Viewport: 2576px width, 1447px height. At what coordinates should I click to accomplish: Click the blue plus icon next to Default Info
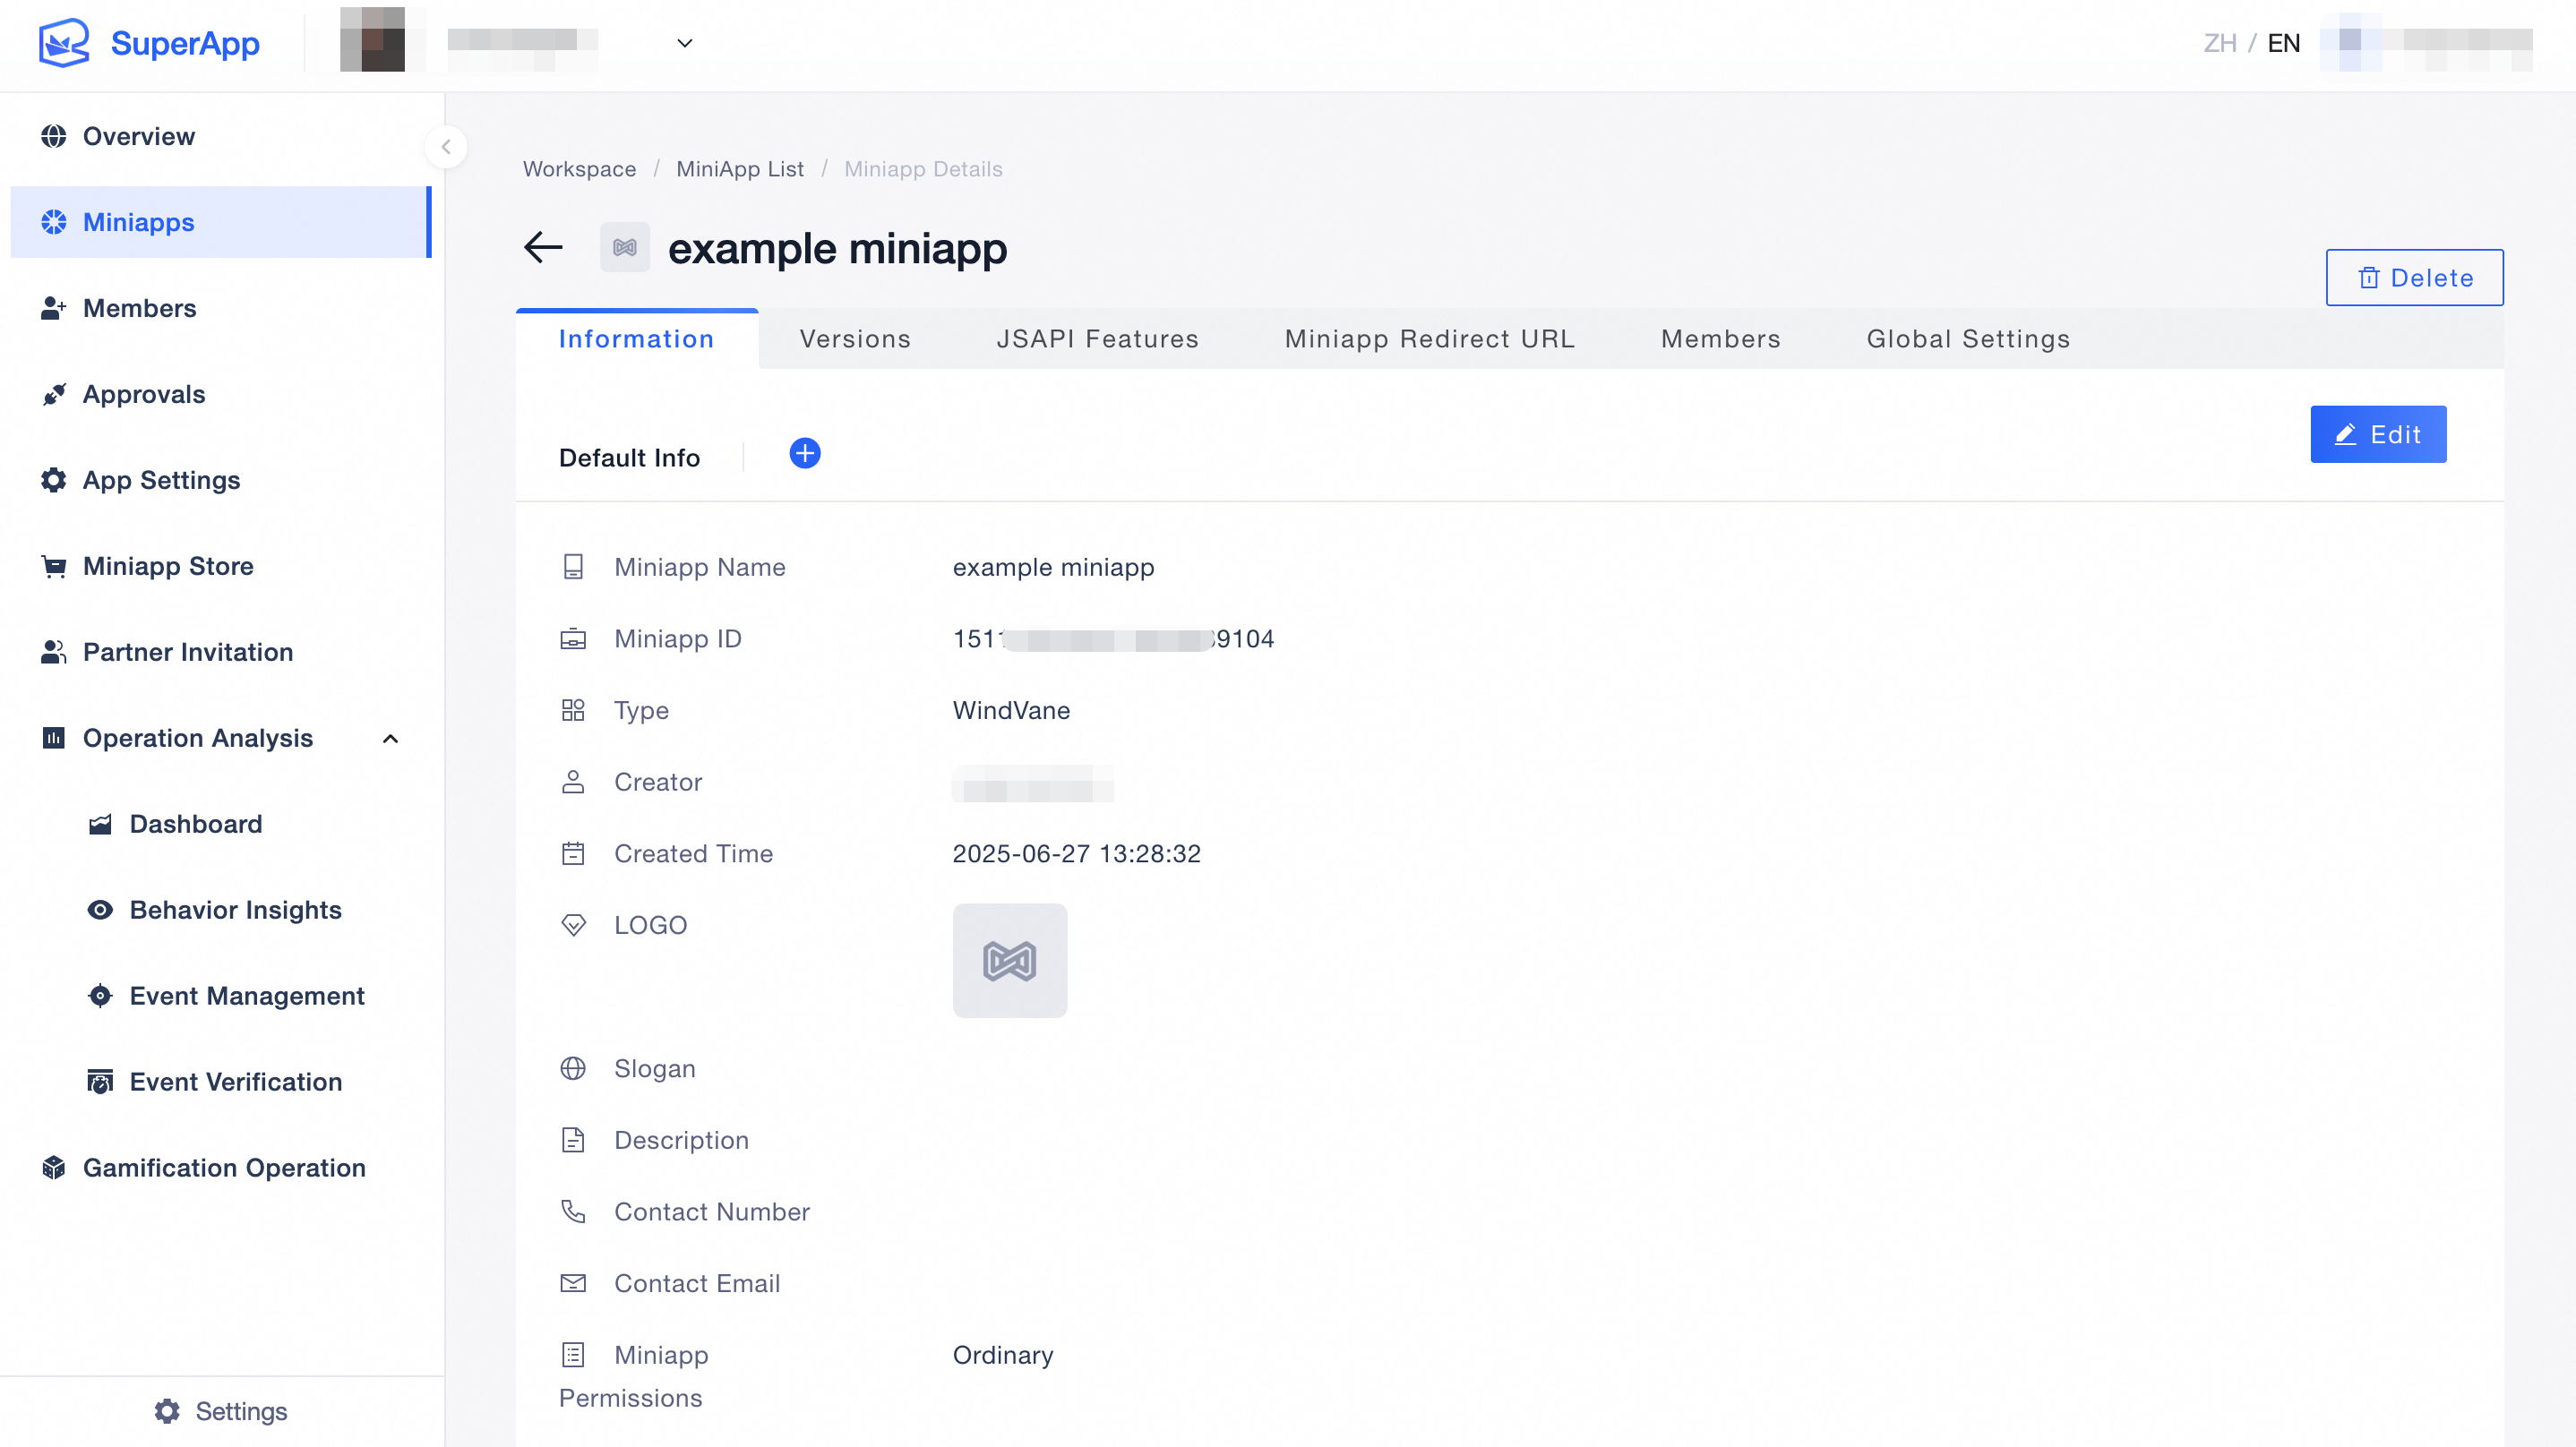[804, 454]
